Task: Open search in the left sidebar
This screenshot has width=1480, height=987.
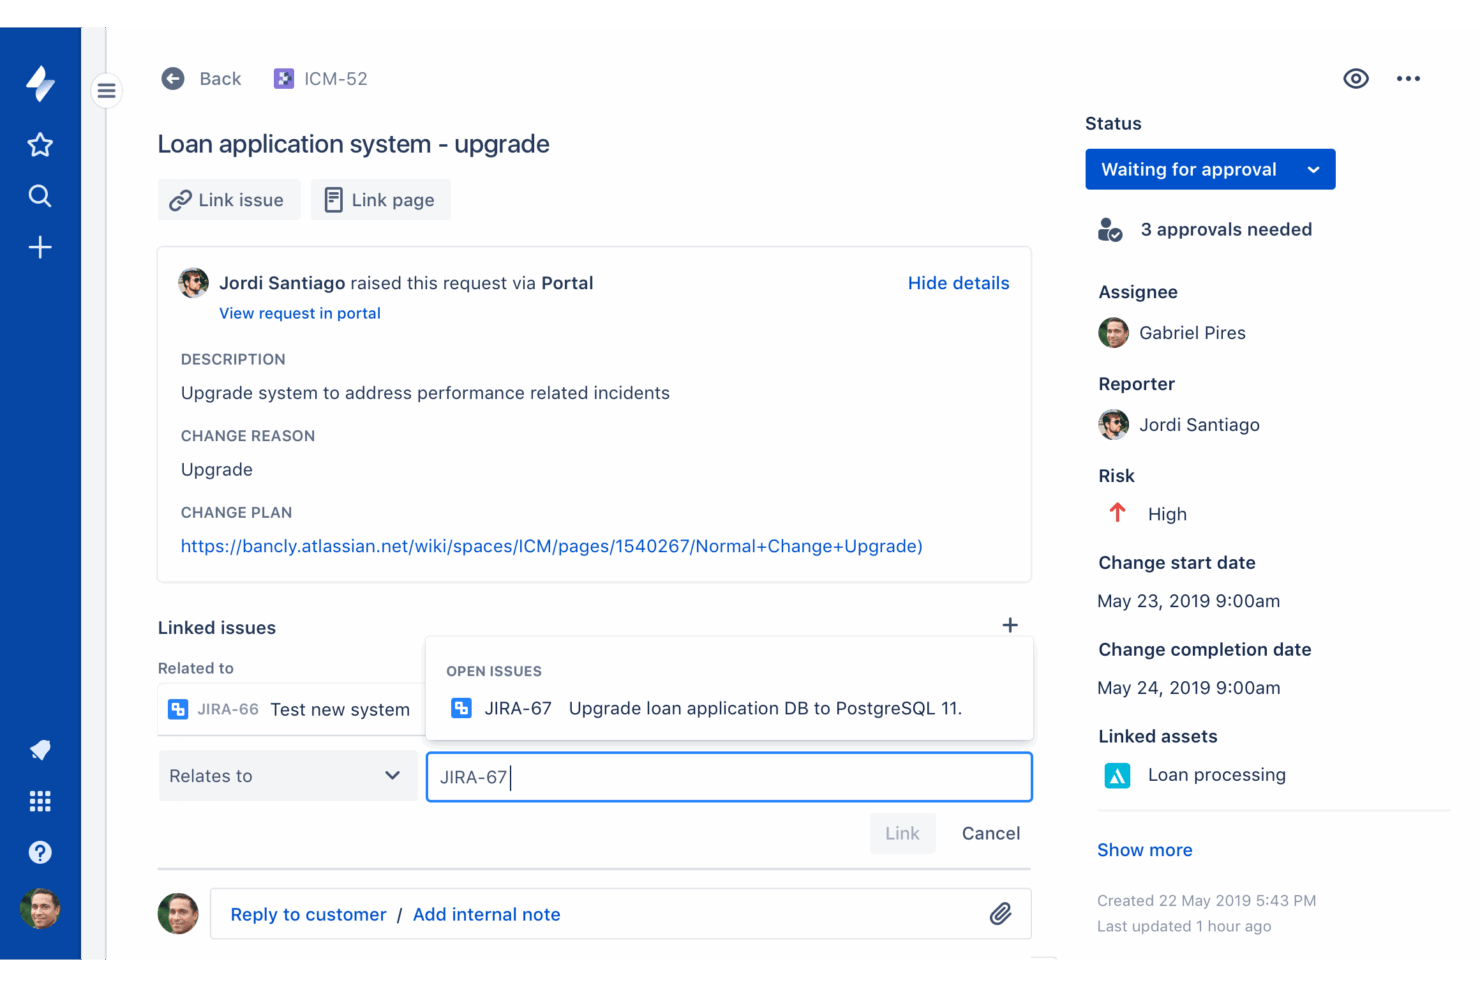Action: click(x=40, y=196)
